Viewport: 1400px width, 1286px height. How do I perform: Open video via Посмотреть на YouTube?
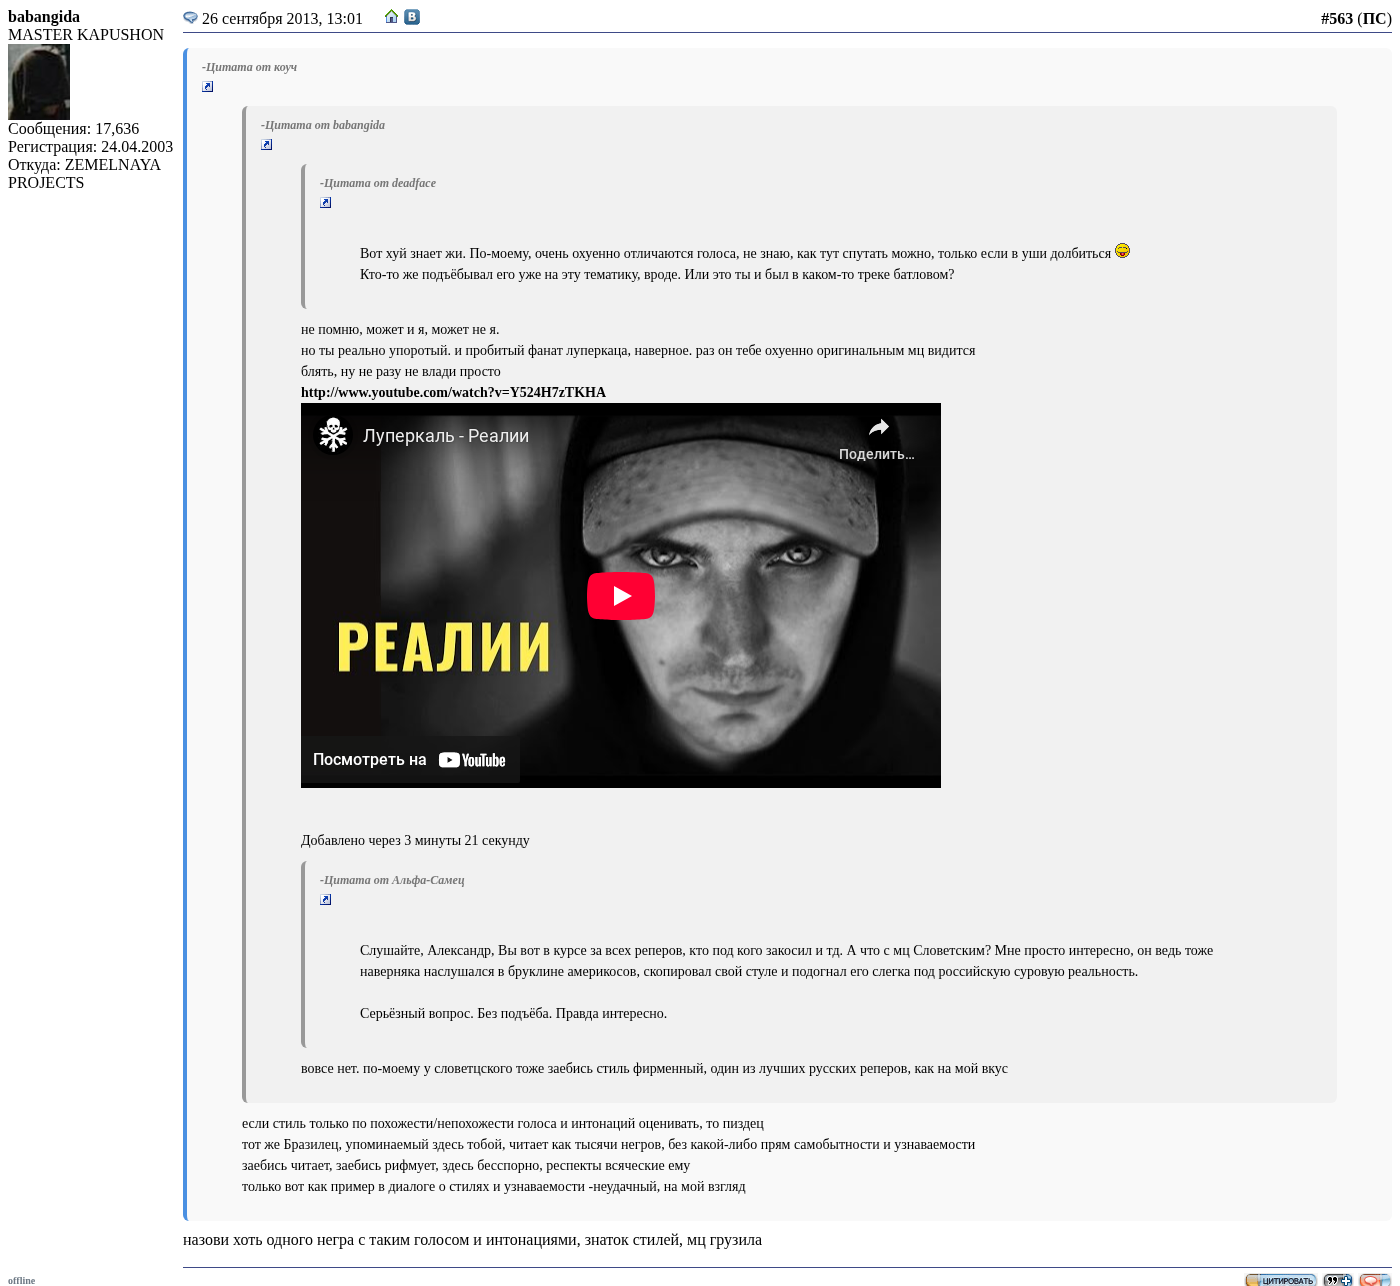coord(410,760)
